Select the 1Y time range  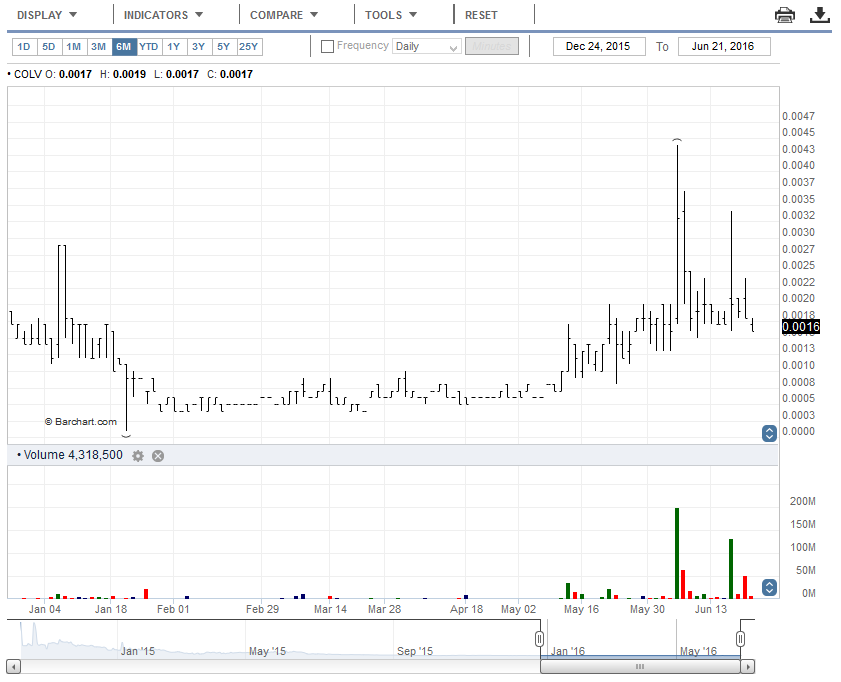(174, 47)
